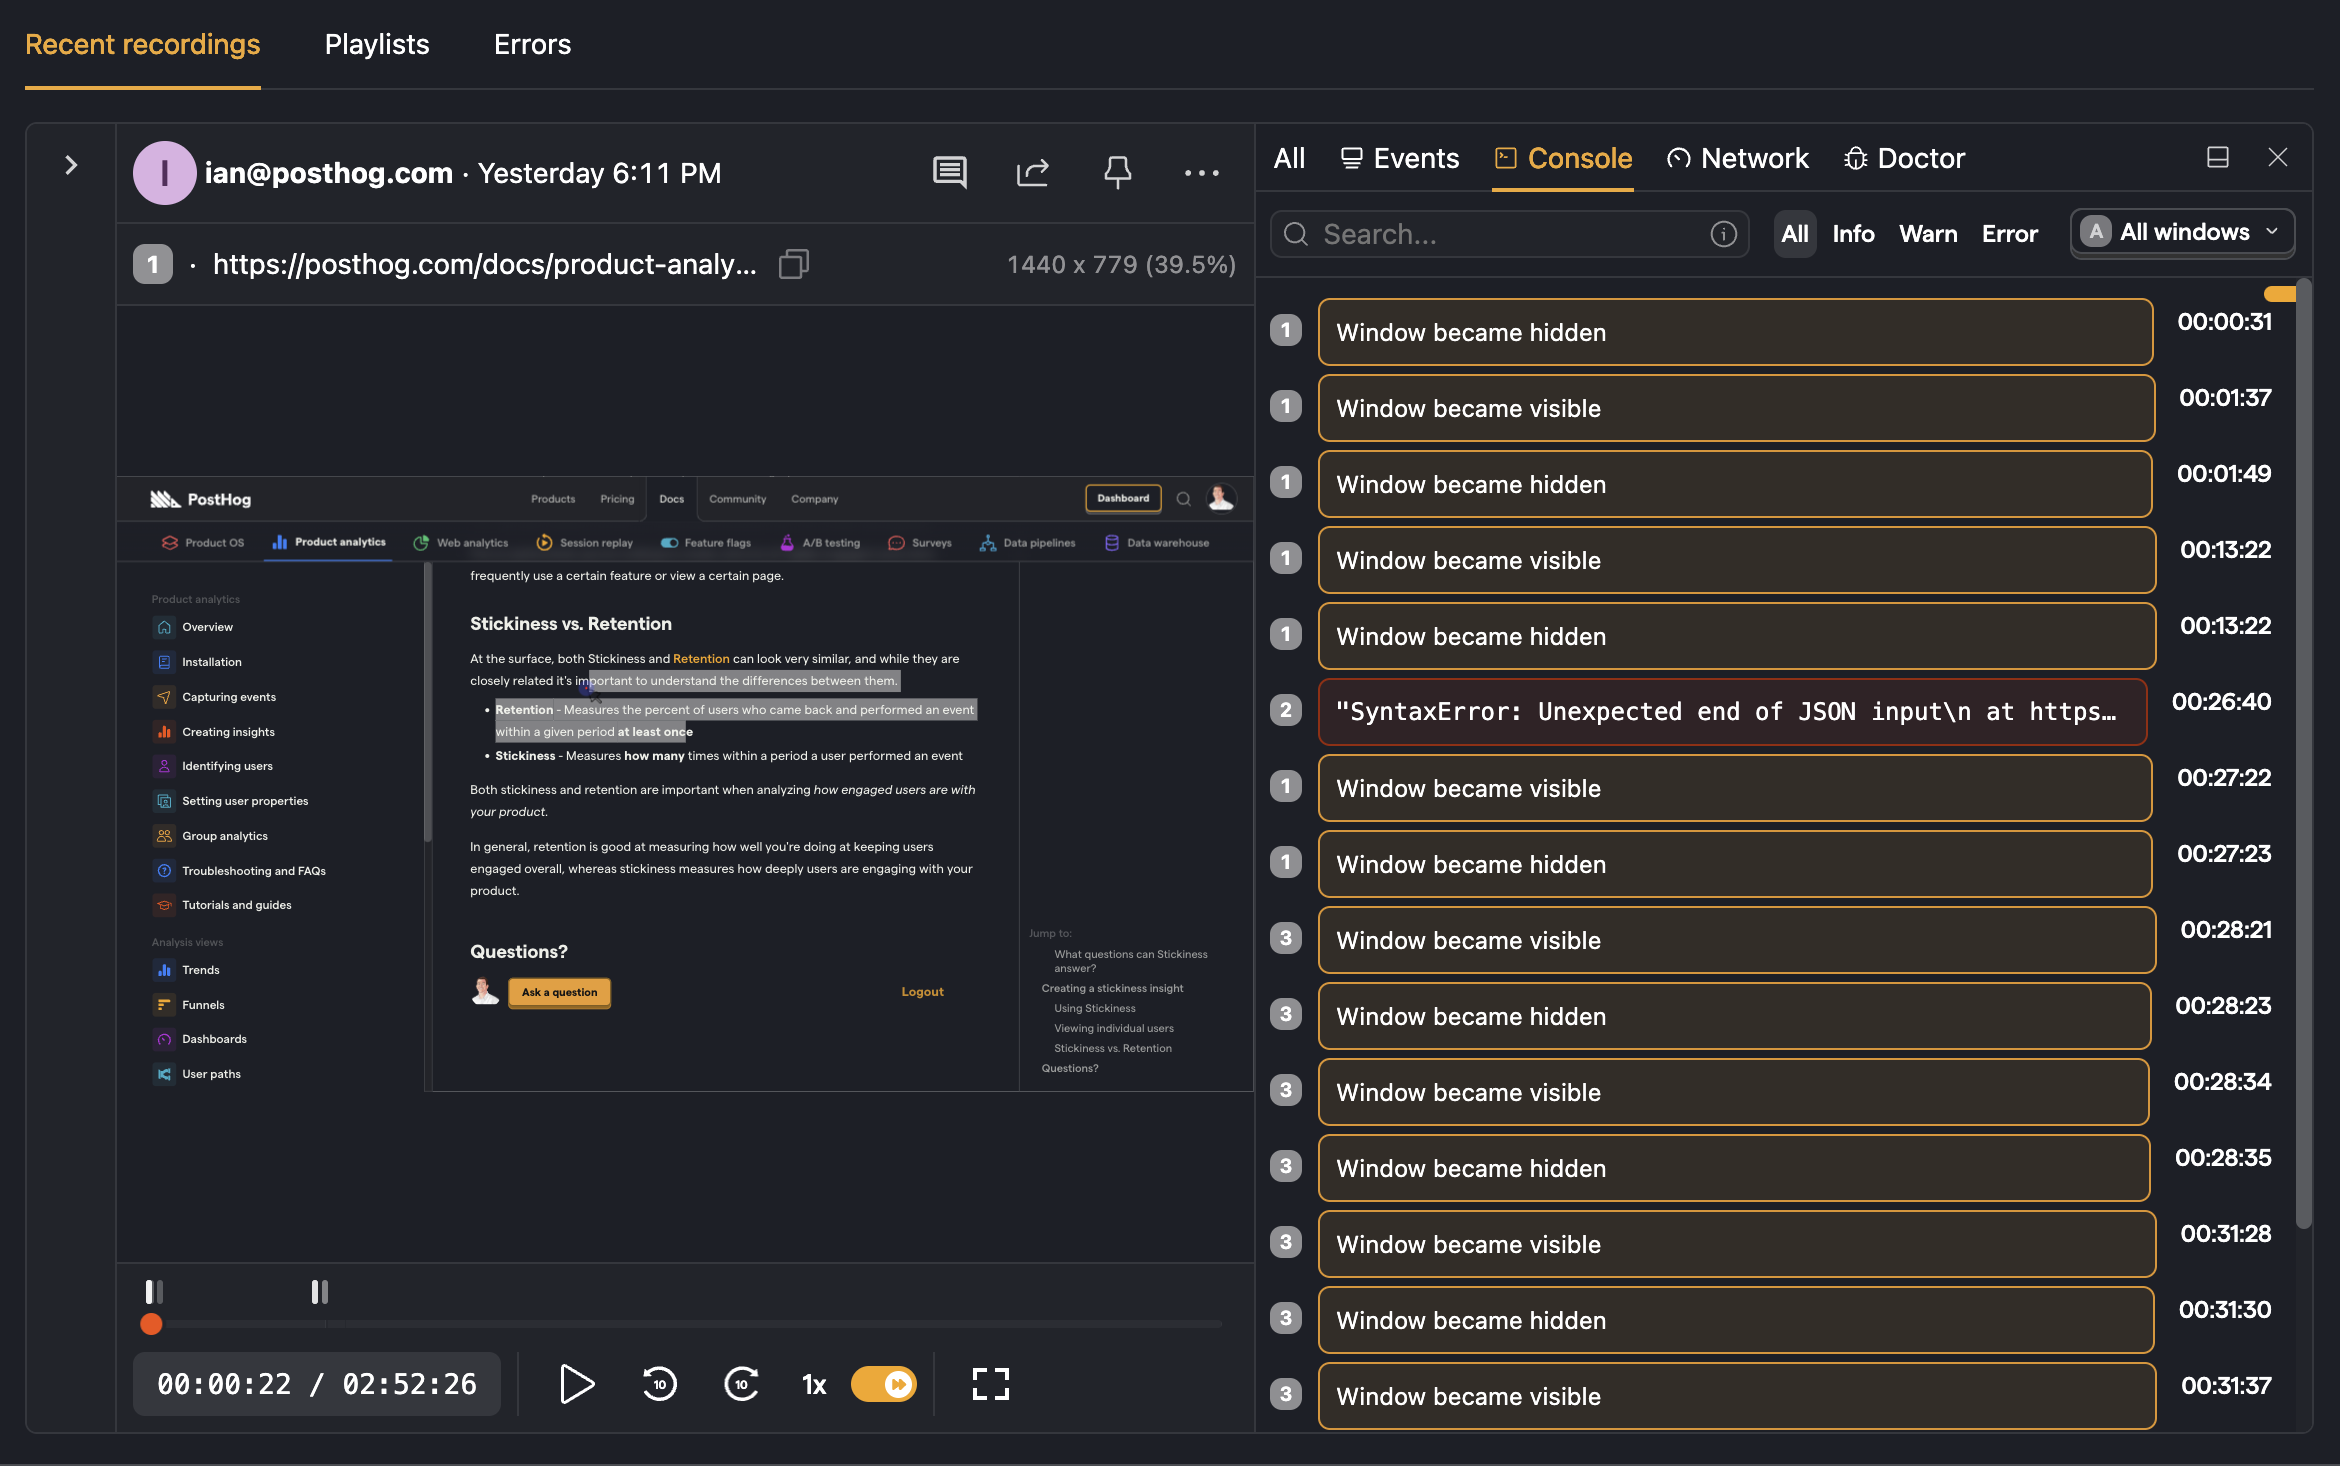Image resolution: width=2340 pixels, height=1466 pixels.
Task: Switch to the Playlists tab
Action: pos(377,44)
